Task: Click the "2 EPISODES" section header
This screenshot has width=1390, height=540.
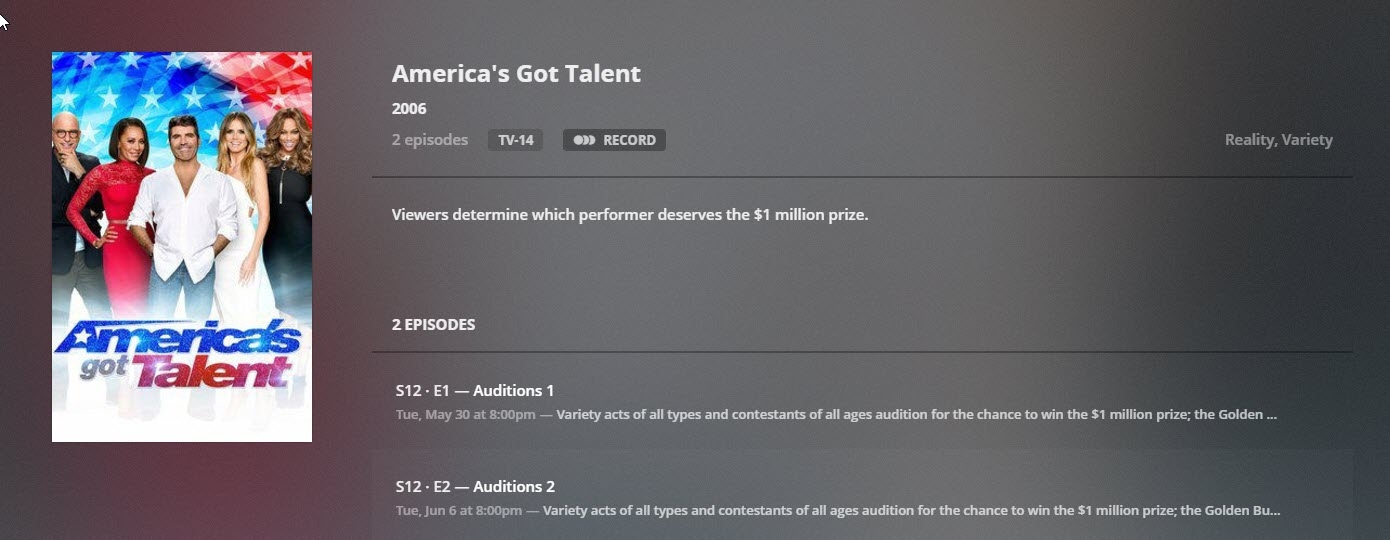Action: point(433,325)
